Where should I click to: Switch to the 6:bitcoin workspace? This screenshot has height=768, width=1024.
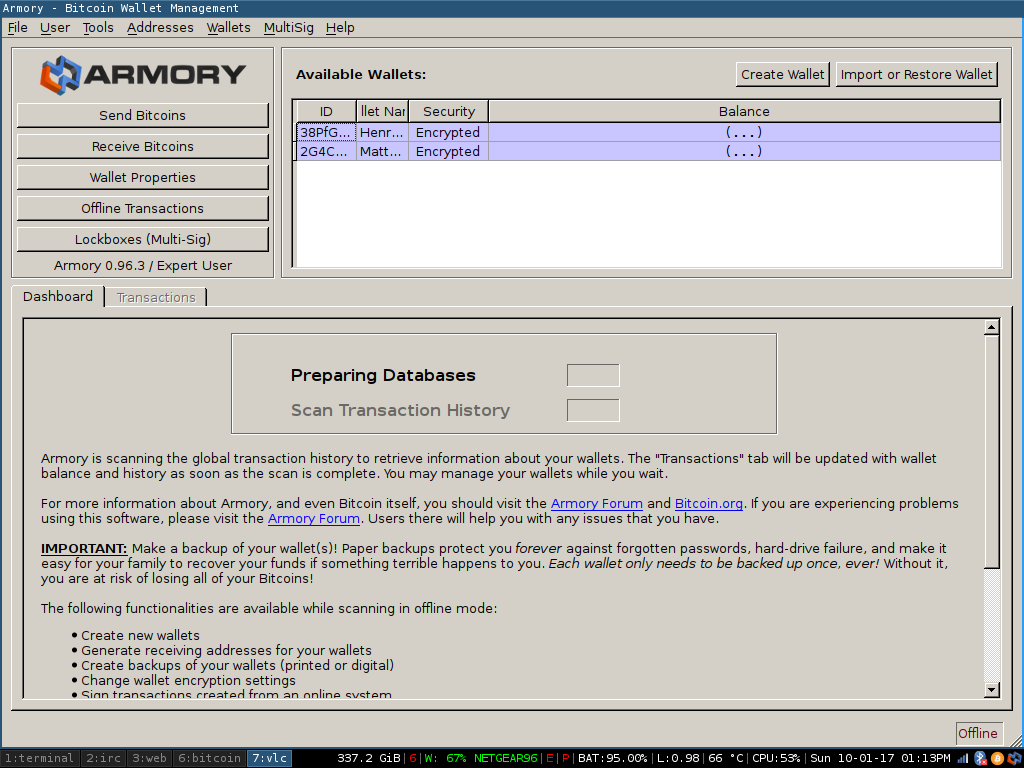pyautogui.click(x=209, y=758)
